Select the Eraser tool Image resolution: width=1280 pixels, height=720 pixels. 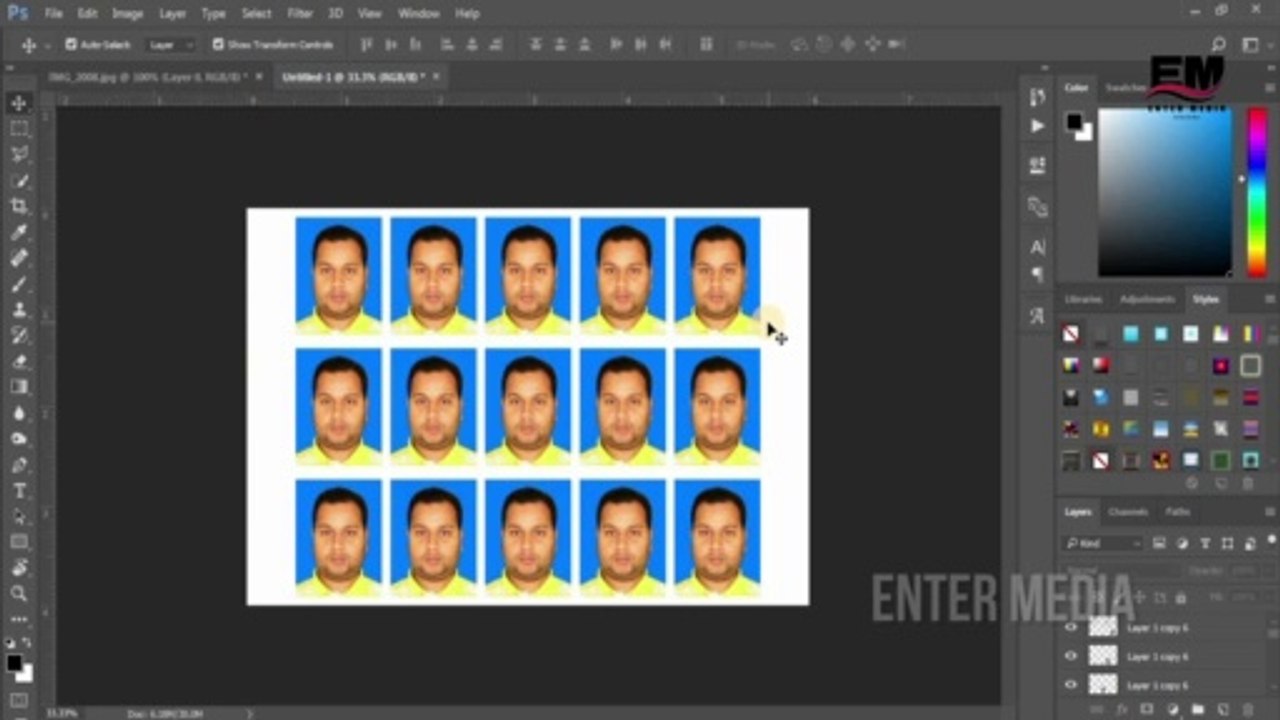pos(19,361)
